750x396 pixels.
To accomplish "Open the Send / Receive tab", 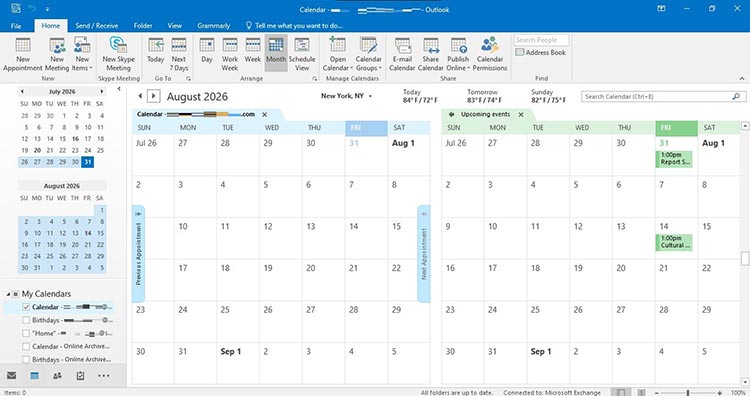I will [x=97, y=26].
